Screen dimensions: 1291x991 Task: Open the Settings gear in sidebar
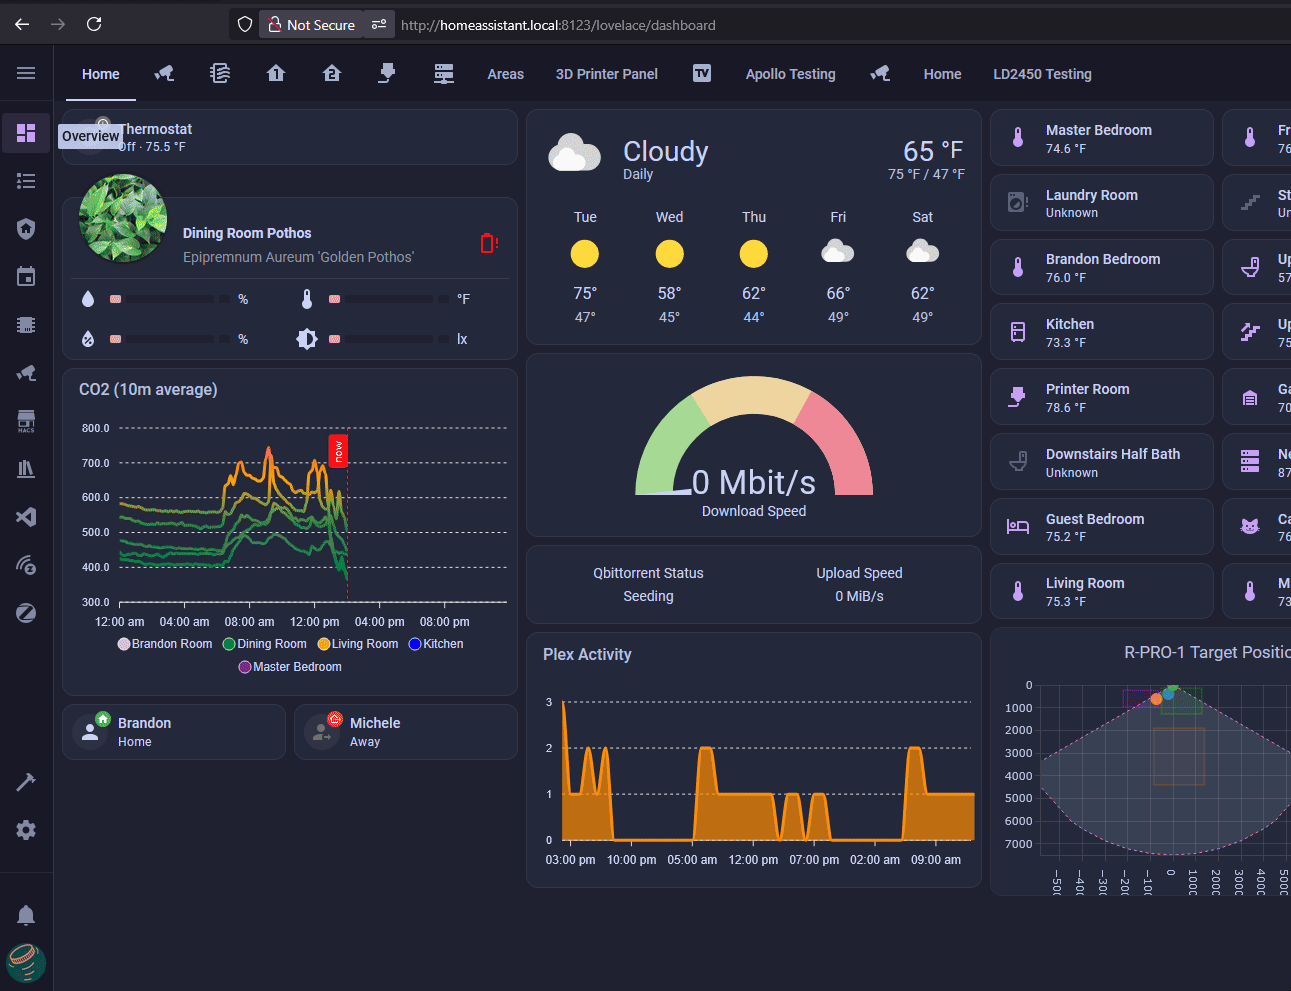[x=26, y=830]
